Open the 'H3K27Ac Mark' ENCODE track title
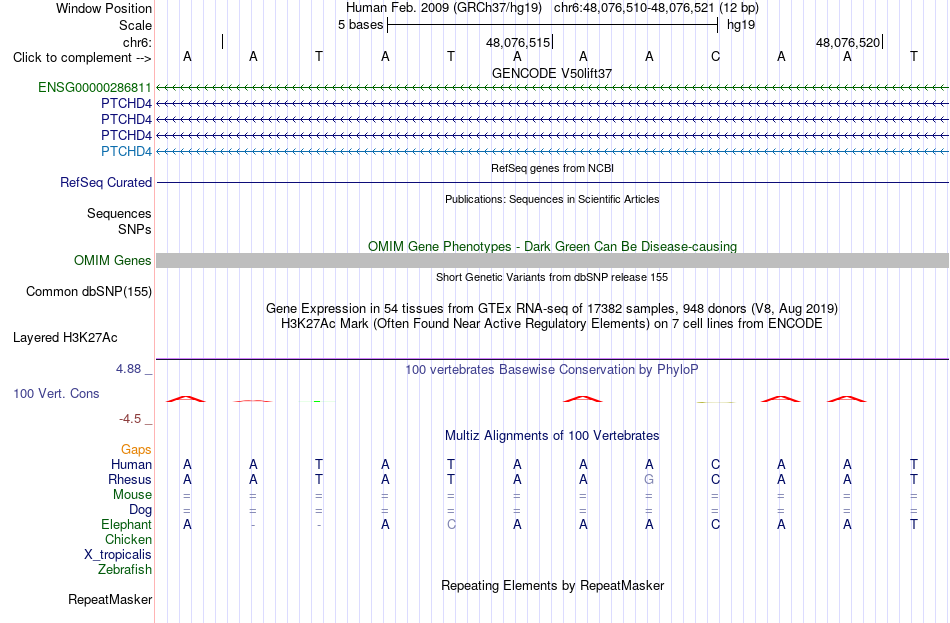 (x=552, y=324)
